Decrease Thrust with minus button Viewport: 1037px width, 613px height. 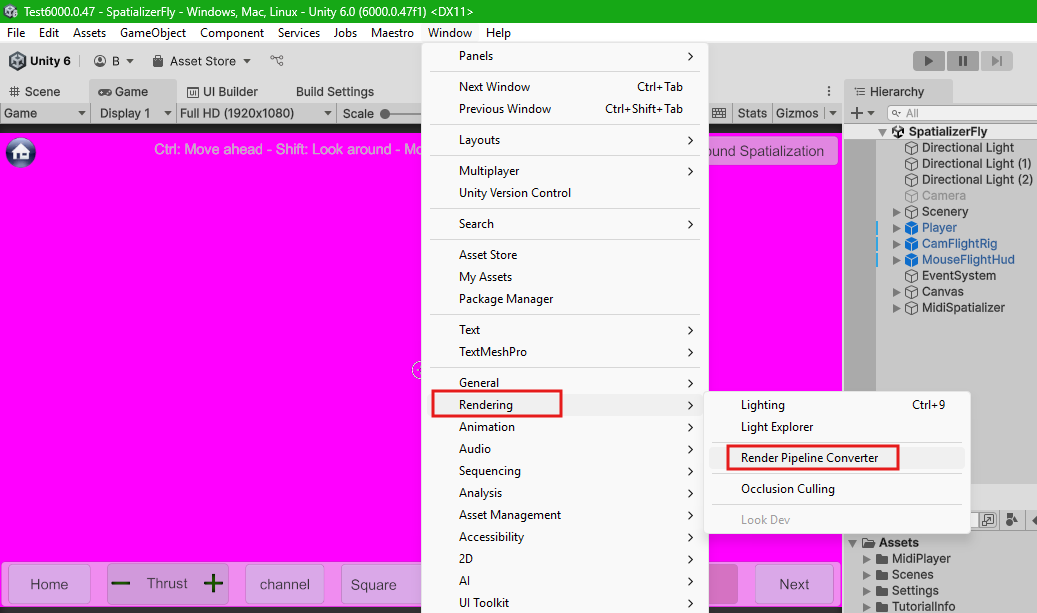(x=120, y=583)
